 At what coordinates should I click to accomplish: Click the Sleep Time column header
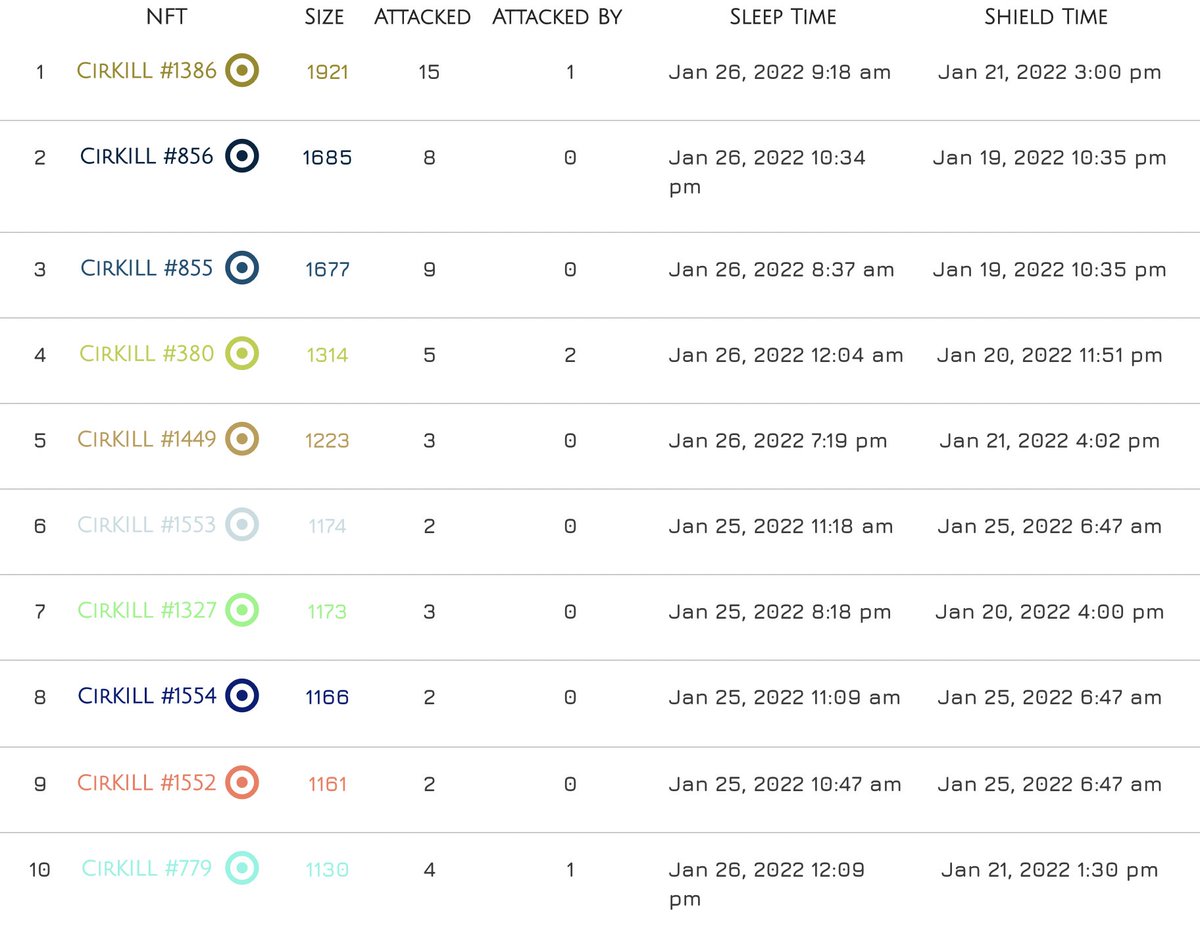tap(783, 17)
